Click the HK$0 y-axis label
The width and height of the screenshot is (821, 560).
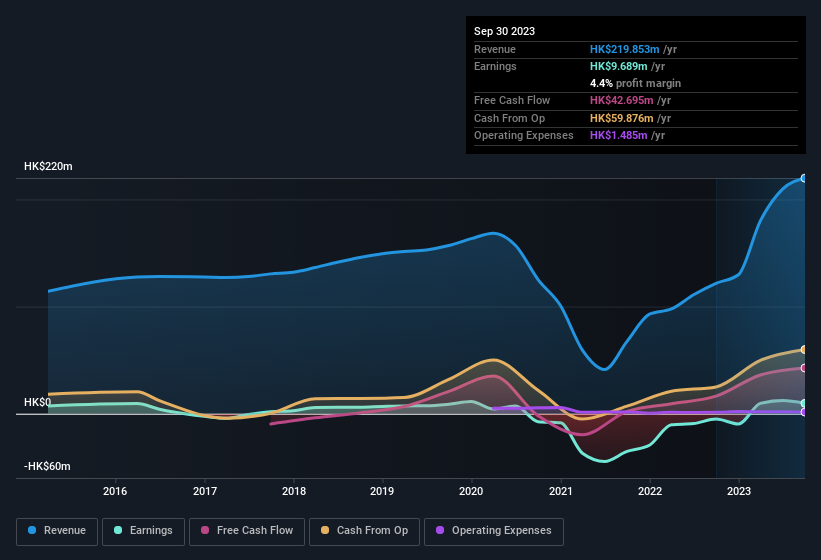pyautogui.click(x=37, y=402)
